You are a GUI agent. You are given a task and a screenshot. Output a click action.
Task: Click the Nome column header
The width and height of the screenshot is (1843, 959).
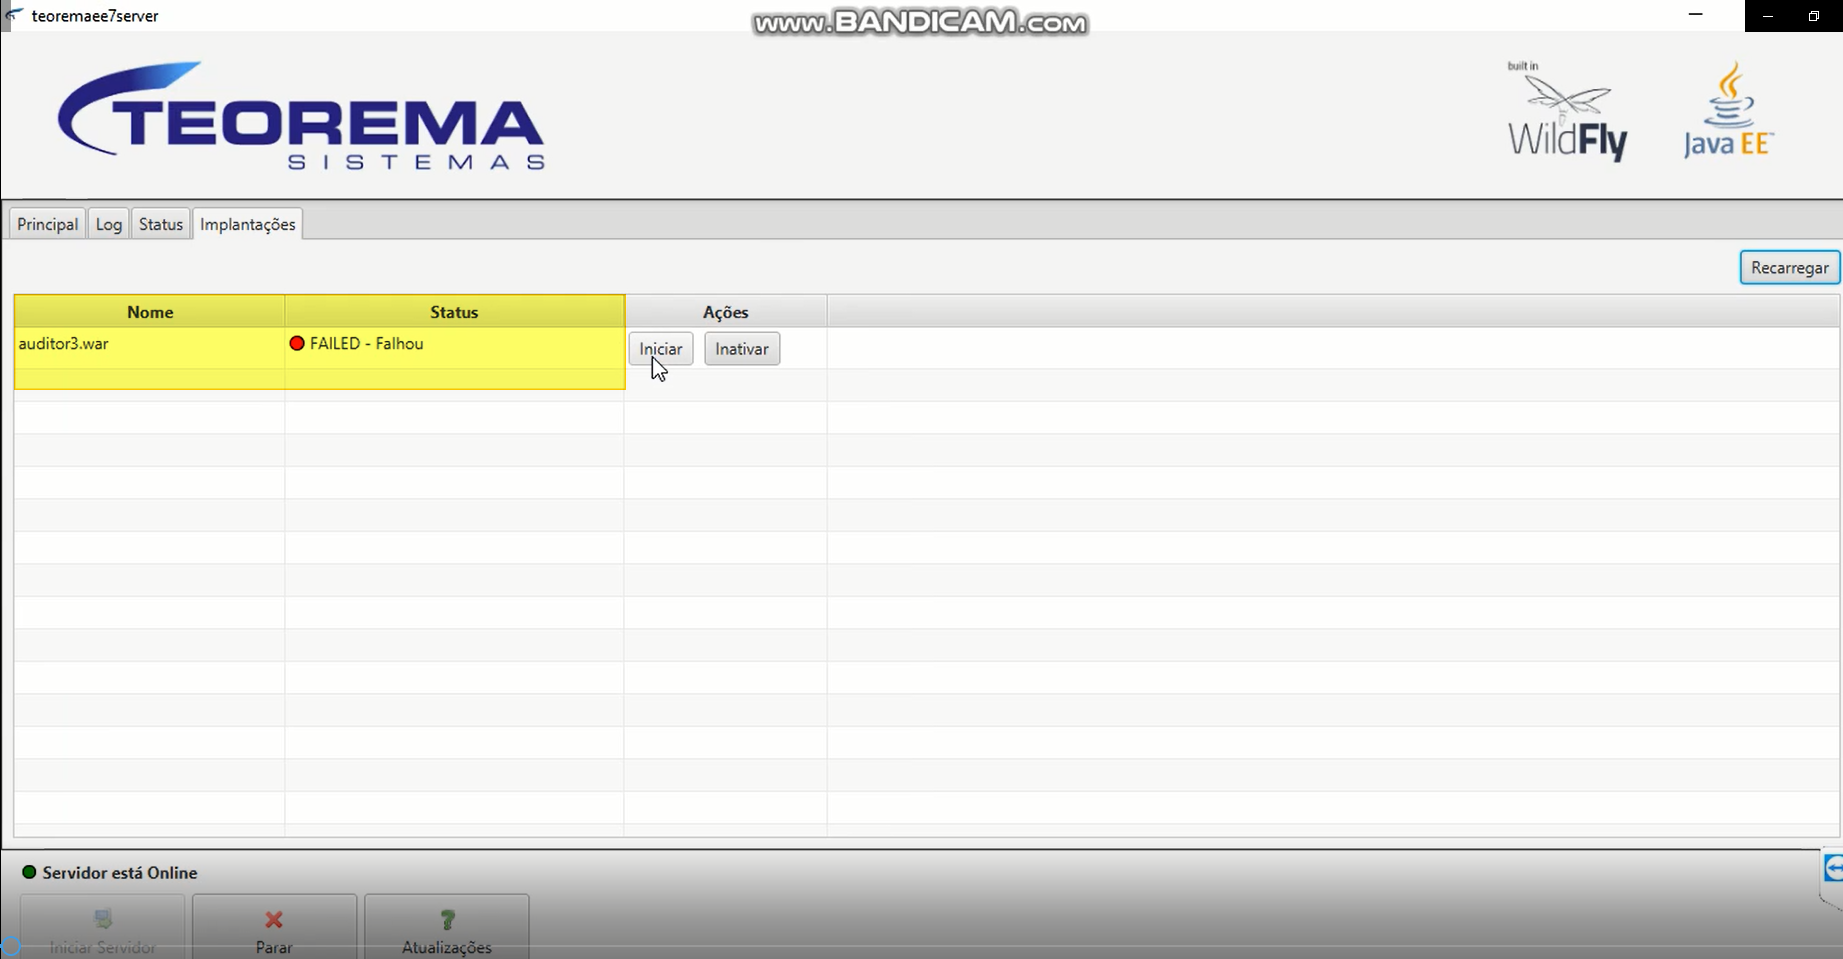coord(150,312)
